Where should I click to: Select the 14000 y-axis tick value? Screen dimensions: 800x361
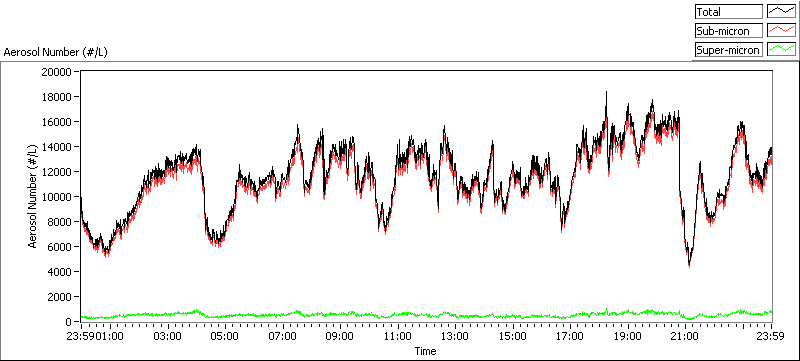coord(58,146)
